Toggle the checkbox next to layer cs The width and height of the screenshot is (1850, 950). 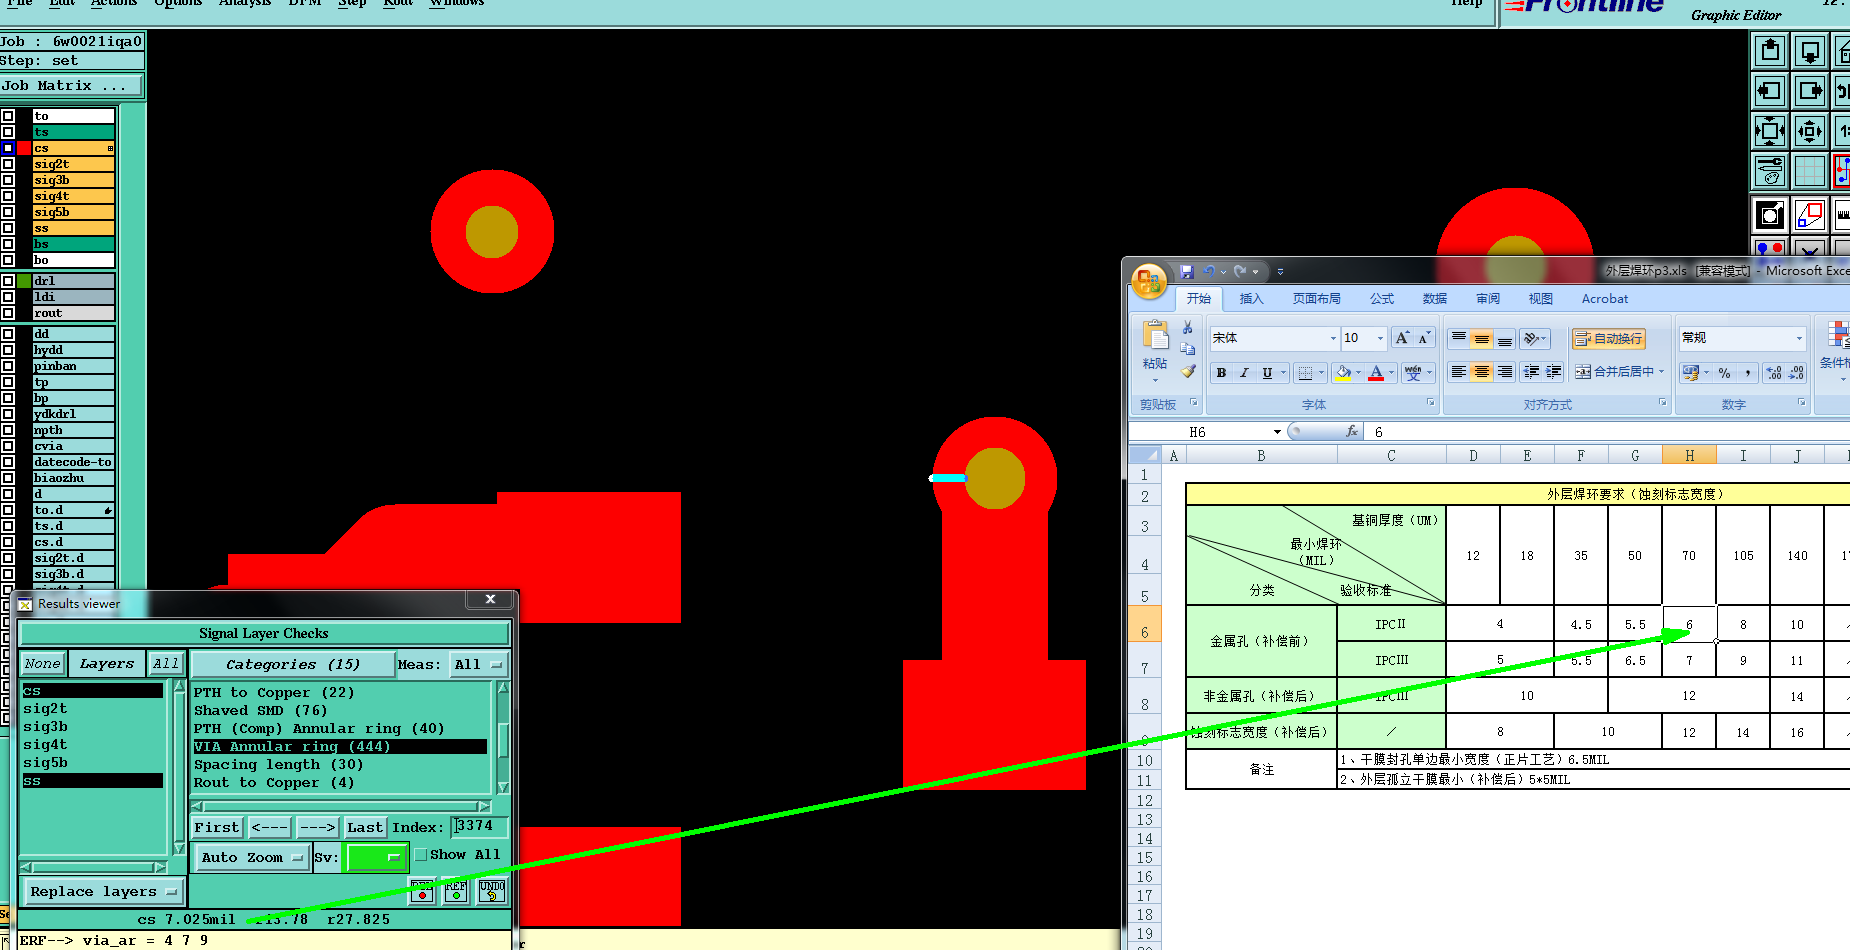(8, 148)
